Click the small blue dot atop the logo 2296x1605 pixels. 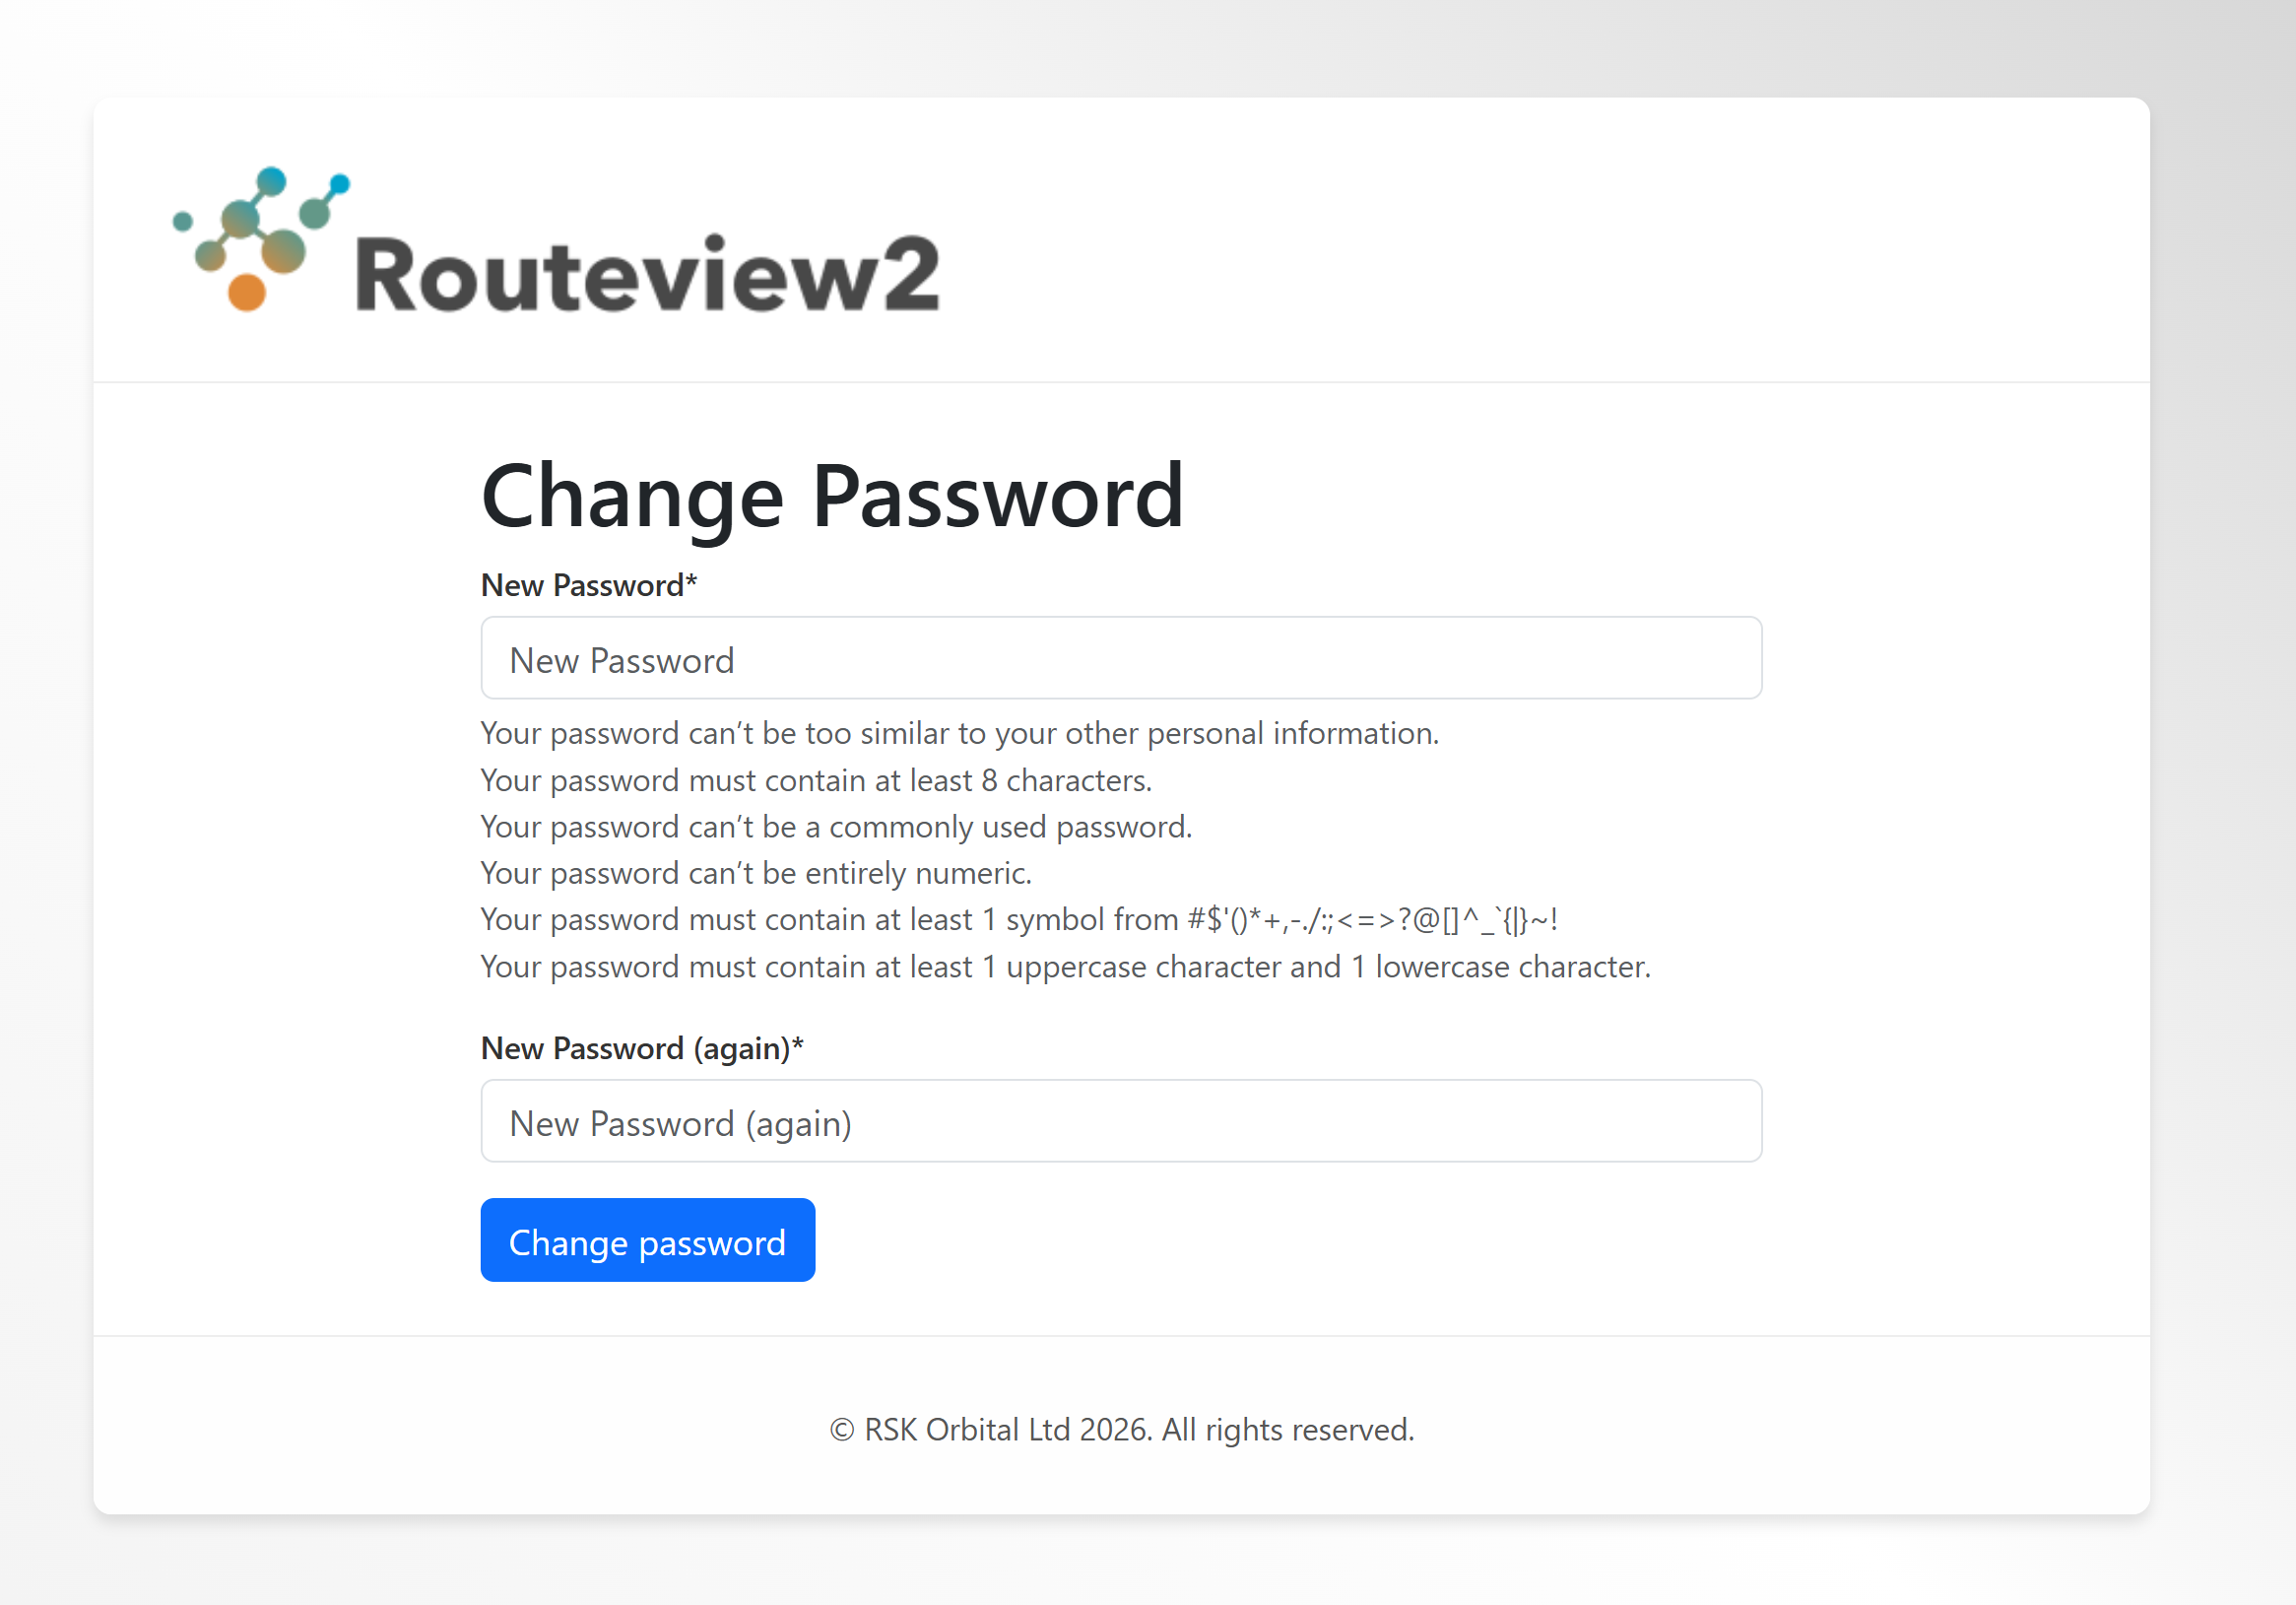(x=340, y=184)
